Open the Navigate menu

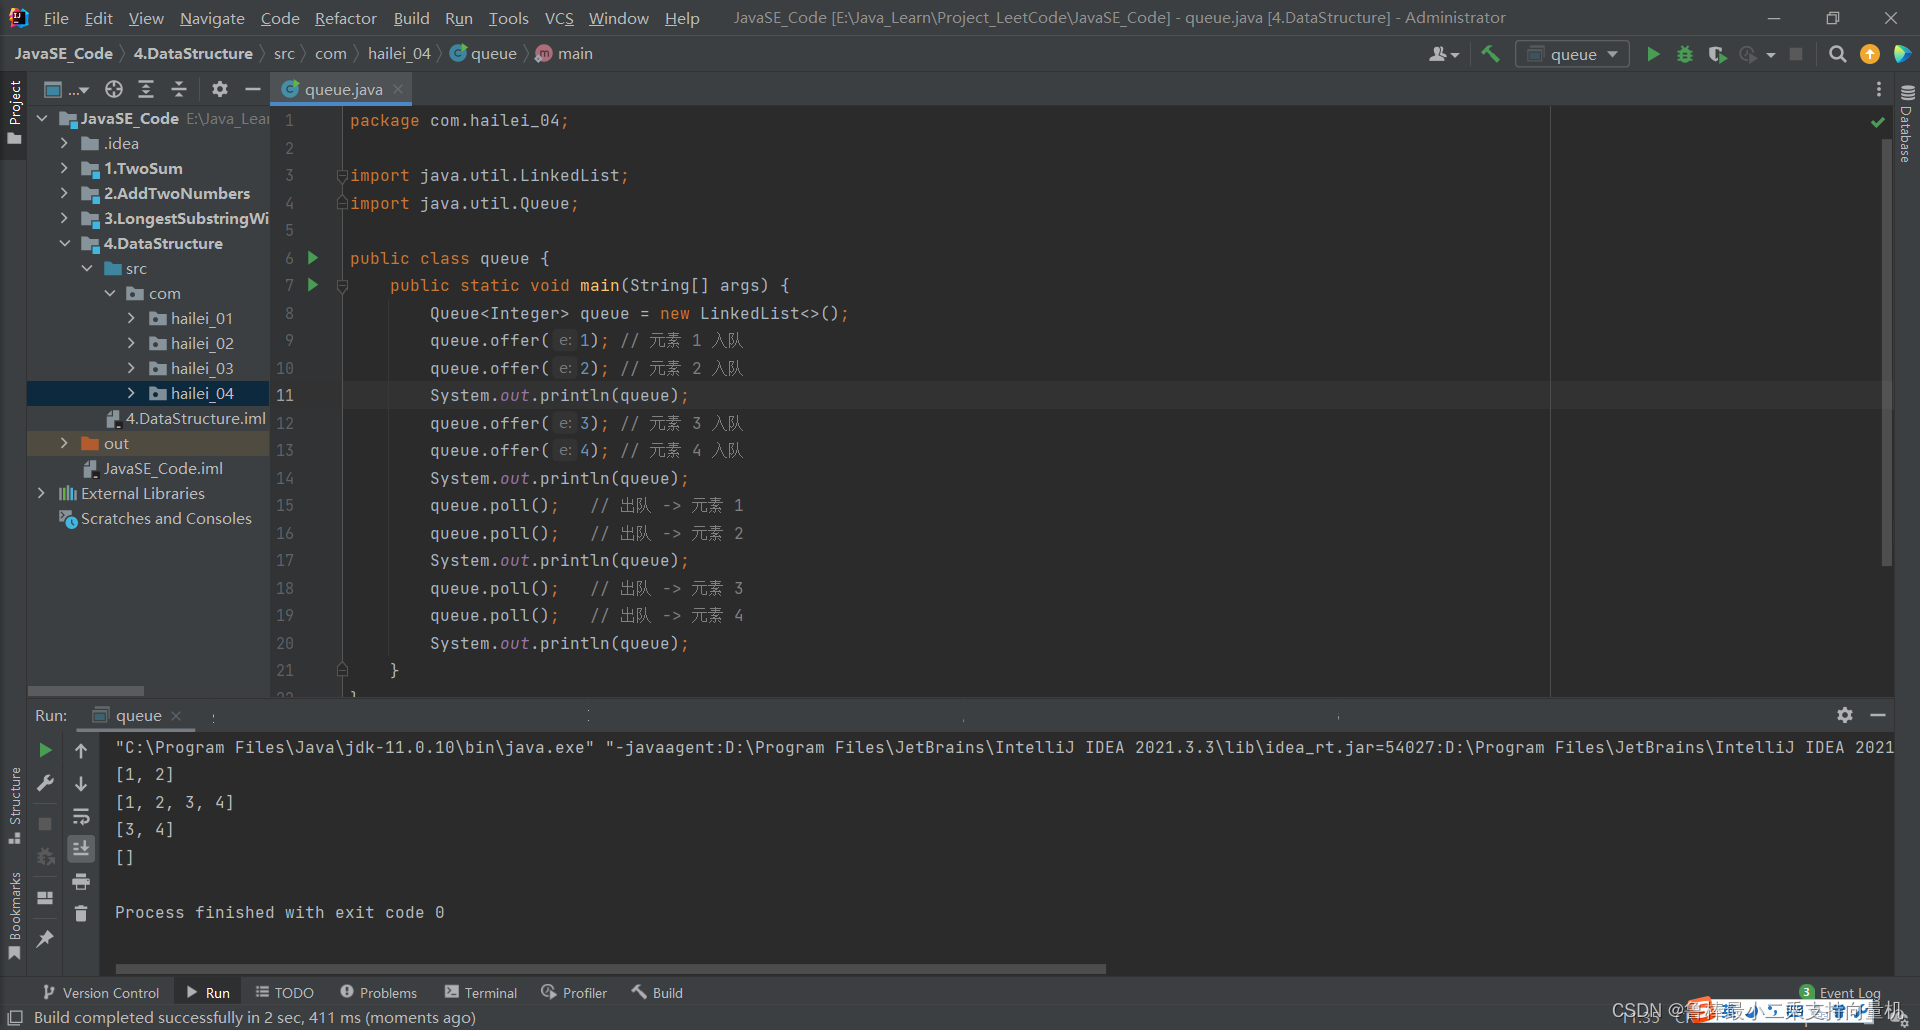point(212,18)
